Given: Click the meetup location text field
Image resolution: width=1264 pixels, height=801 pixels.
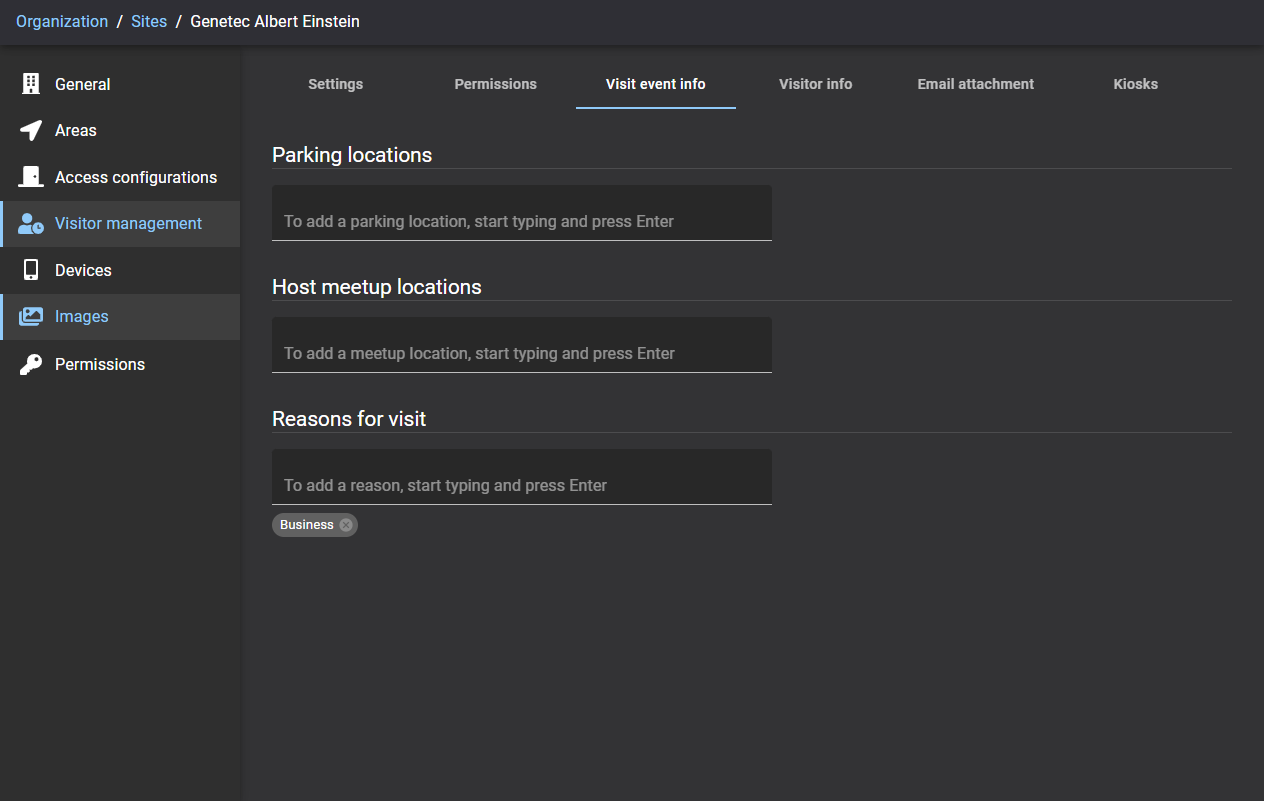Looking at the screenshot, I should [521, 344].
